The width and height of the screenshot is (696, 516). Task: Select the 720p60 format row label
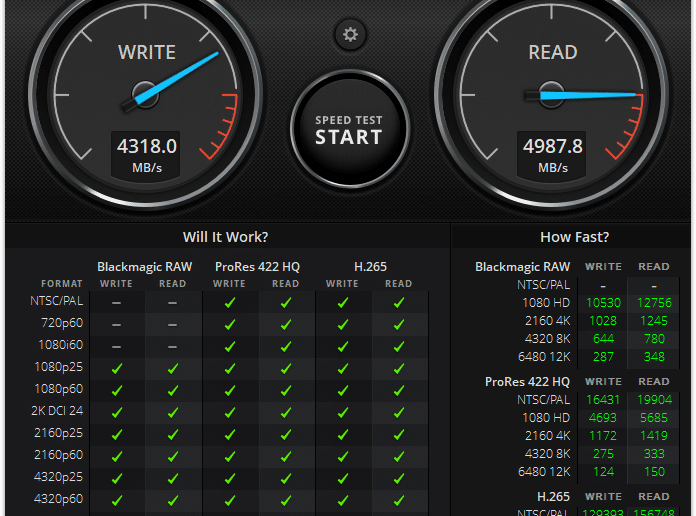62,323
